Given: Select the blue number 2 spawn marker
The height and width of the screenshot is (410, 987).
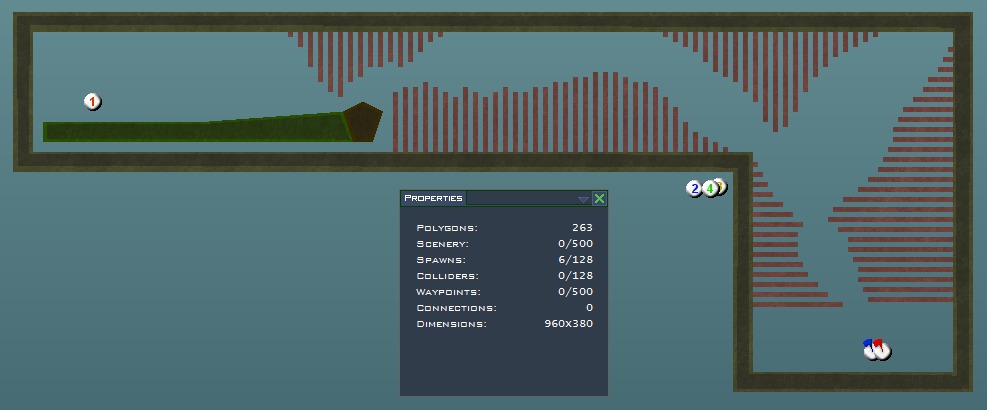Looking at the screenshot, I should click(693, 189).
